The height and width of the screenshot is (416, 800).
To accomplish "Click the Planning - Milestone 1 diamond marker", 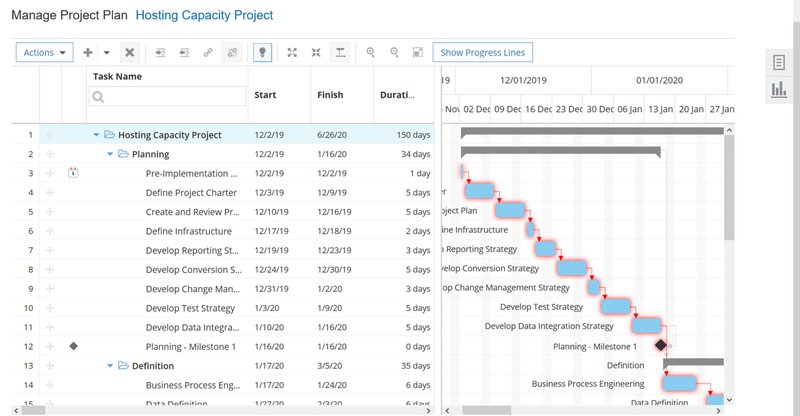I will (660, 345).
